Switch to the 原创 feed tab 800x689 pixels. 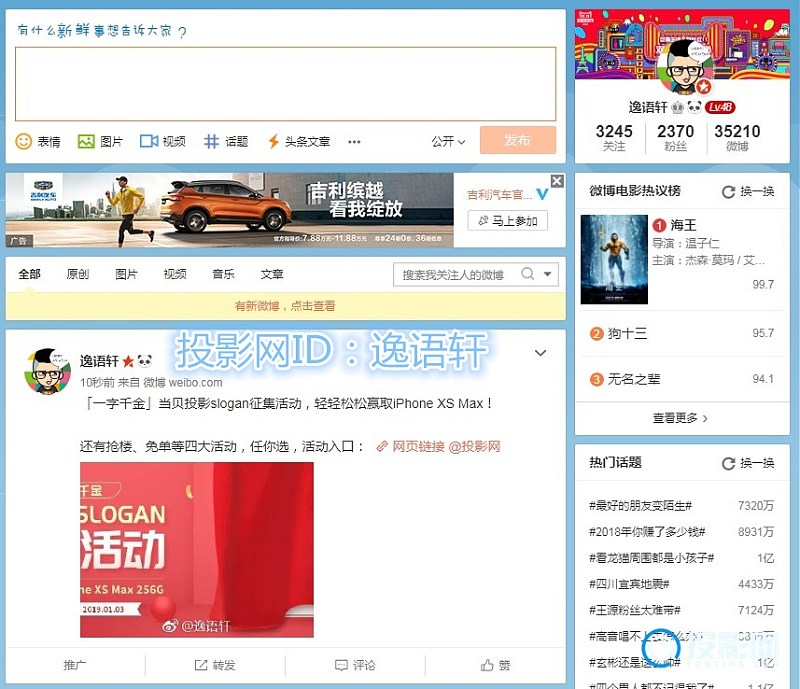(x=78, y=274)
